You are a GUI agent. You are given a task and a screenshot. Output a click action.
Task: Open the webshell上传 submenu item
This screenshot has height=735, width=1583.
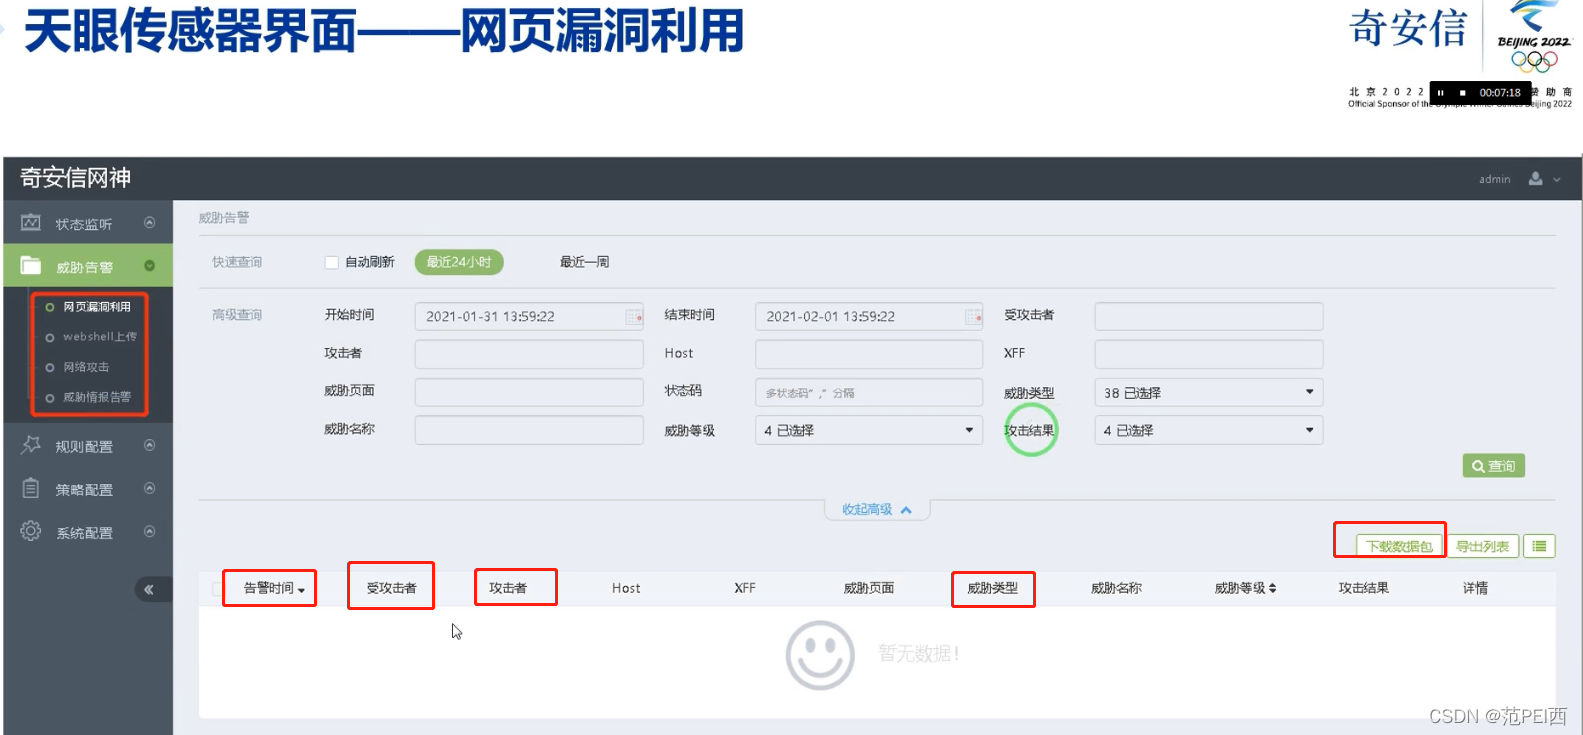100,337
